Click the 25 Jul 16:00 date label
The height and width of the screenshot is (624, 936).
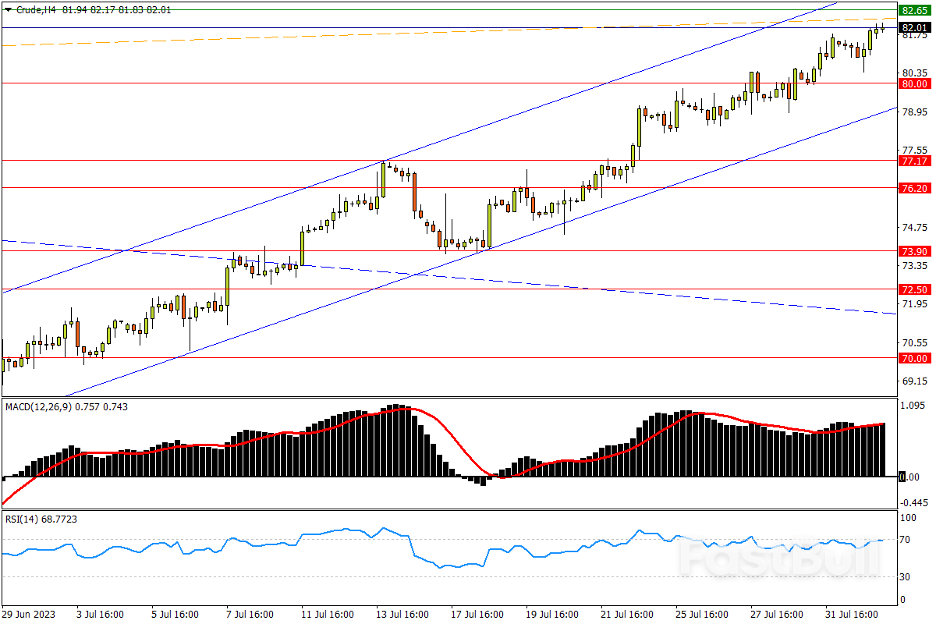tap(700, 613)
